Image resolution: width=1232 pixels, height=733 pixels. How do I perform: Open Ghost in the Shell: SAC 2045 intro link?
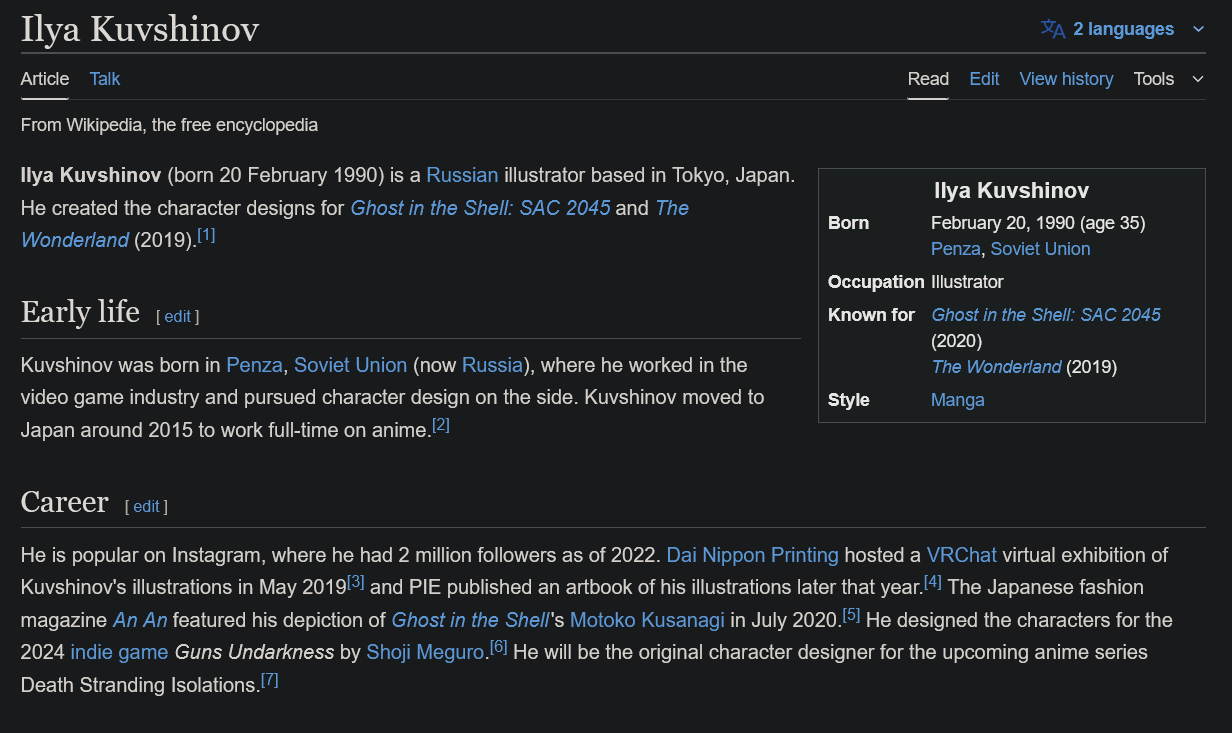tap(480, 208)
